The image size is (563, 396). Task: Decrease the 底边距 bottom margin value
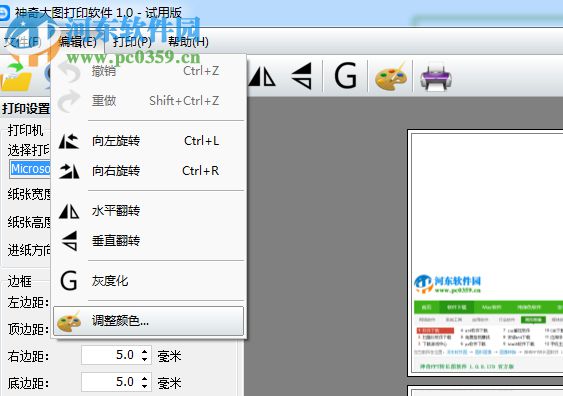pyautogui.click(x=144, y=386)
